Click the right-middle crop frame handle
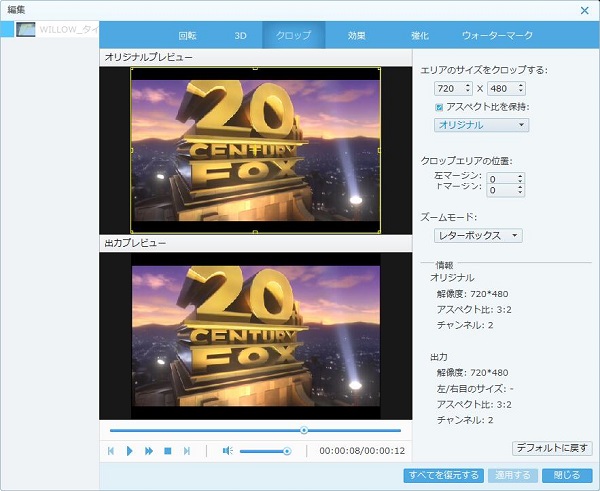This screenshot has height=491, width=600. click(379, 150)
